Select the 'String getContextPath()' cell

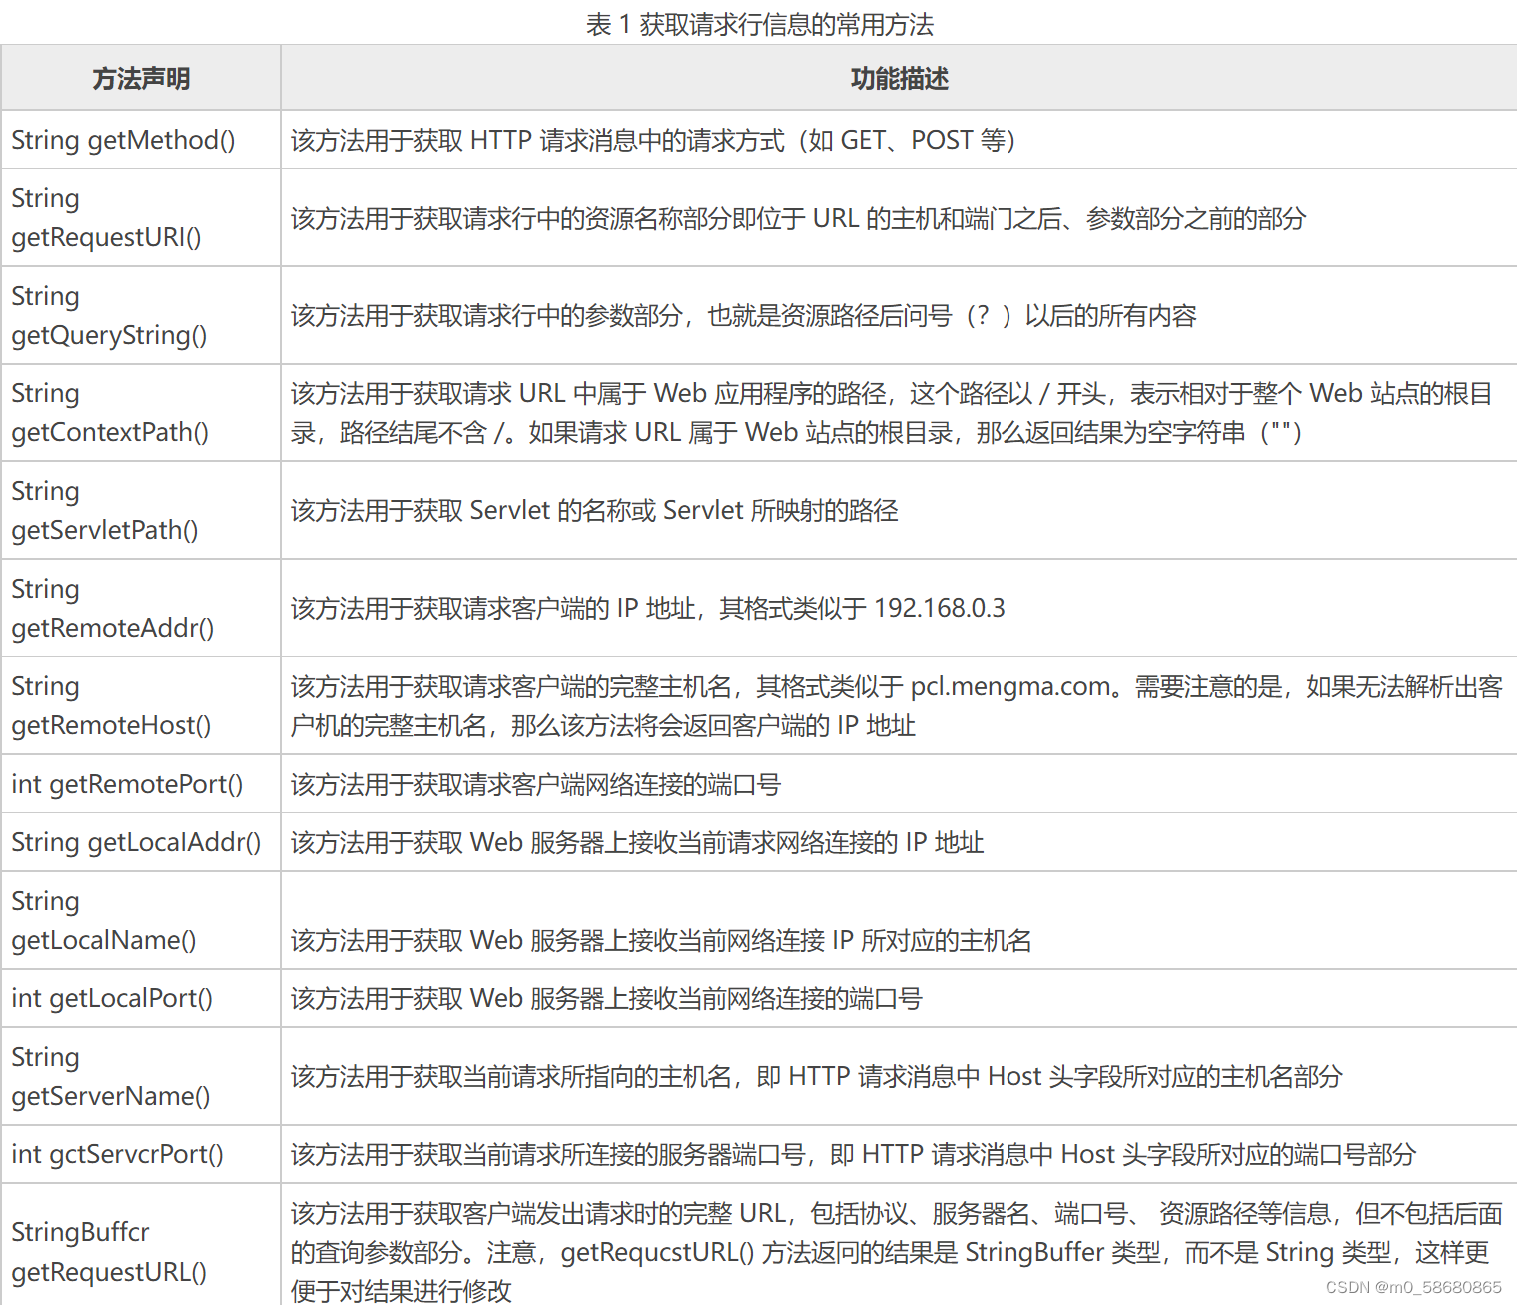tap(141, 413)
